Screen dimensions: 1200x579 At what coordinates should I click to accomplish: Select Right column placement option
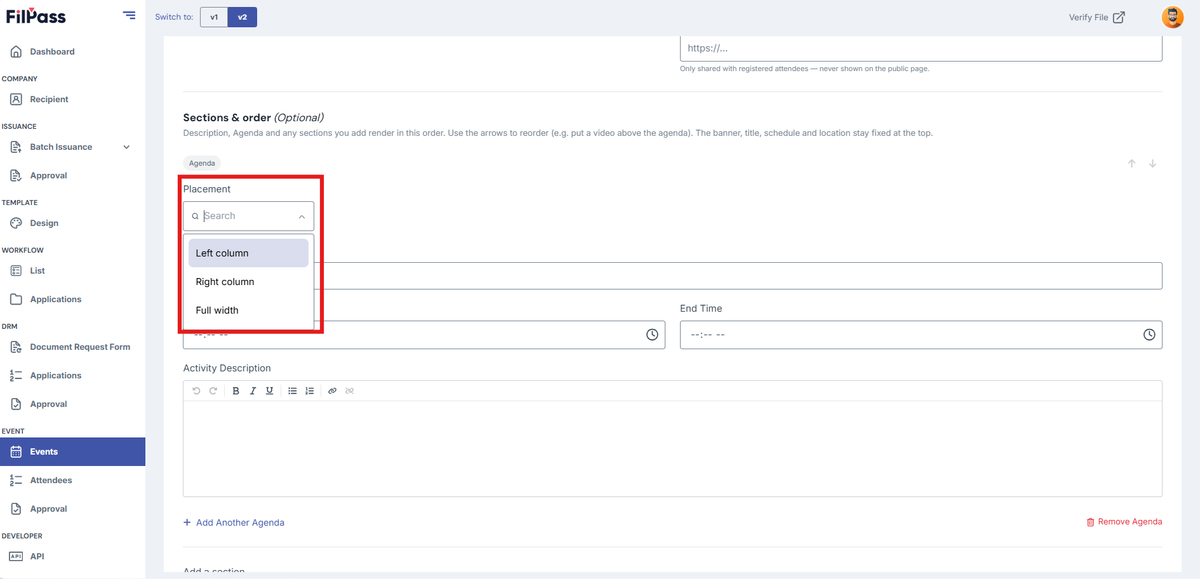click(248, 282)
